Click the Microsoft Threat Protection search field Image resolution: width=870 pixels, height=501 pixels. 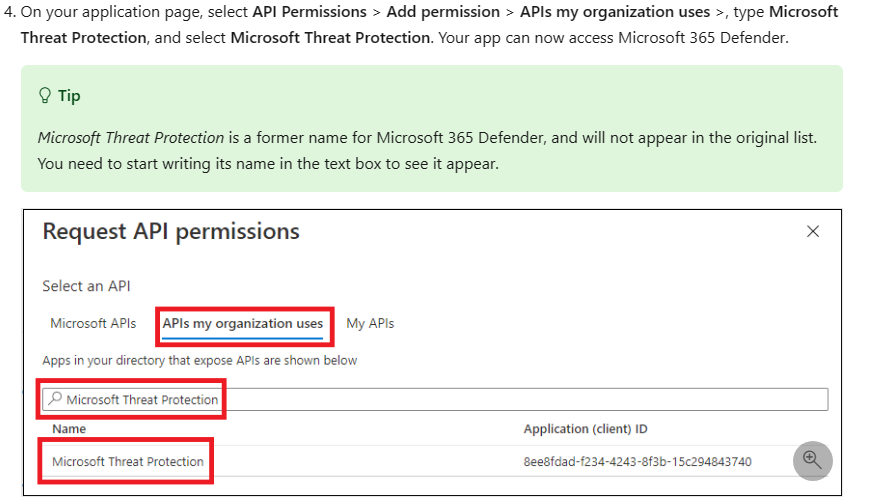pyautogui.click(x=435, y=399)
